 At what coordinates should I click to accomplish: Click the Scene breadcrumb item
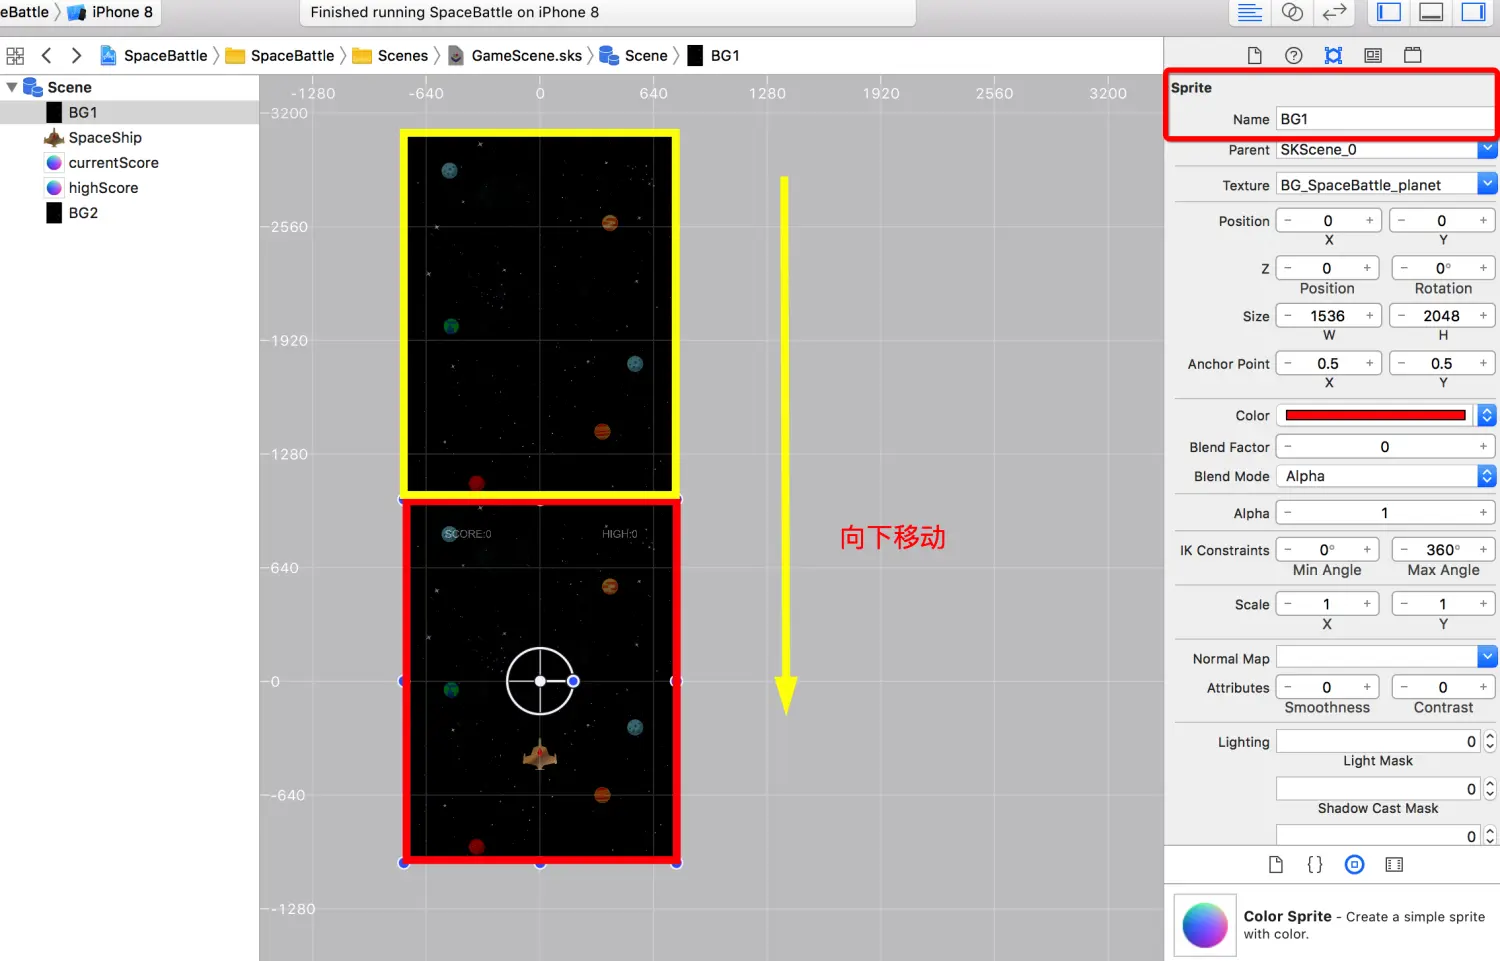(634, 56)
